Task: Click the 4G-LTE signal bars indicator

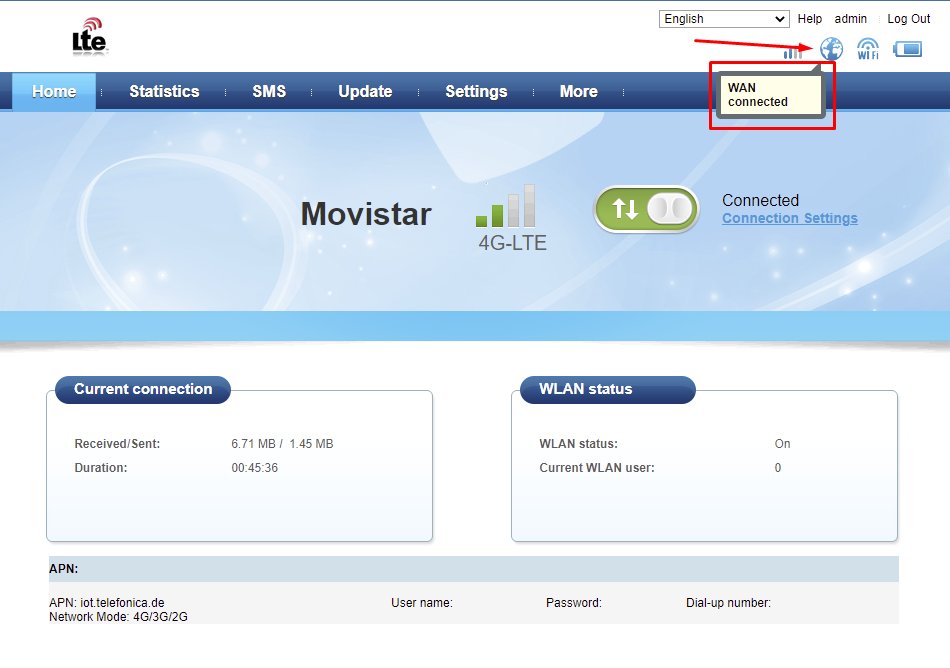Action: click(505, 205)
